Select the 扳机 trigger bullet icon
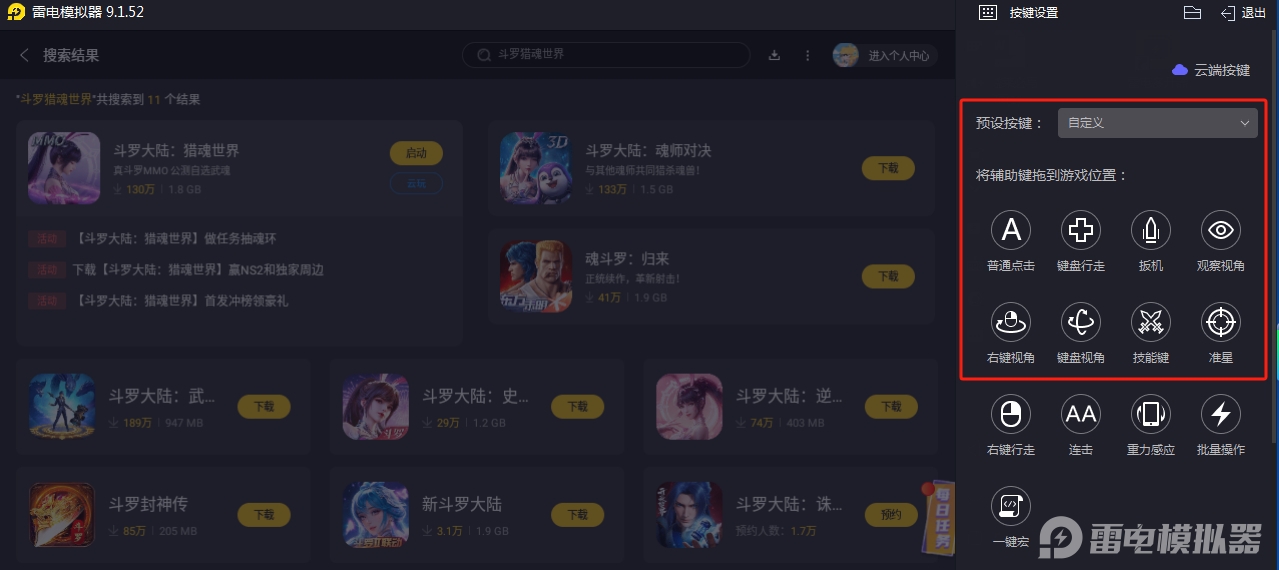Screen dimensions: 1279x570 point(1151,230)
